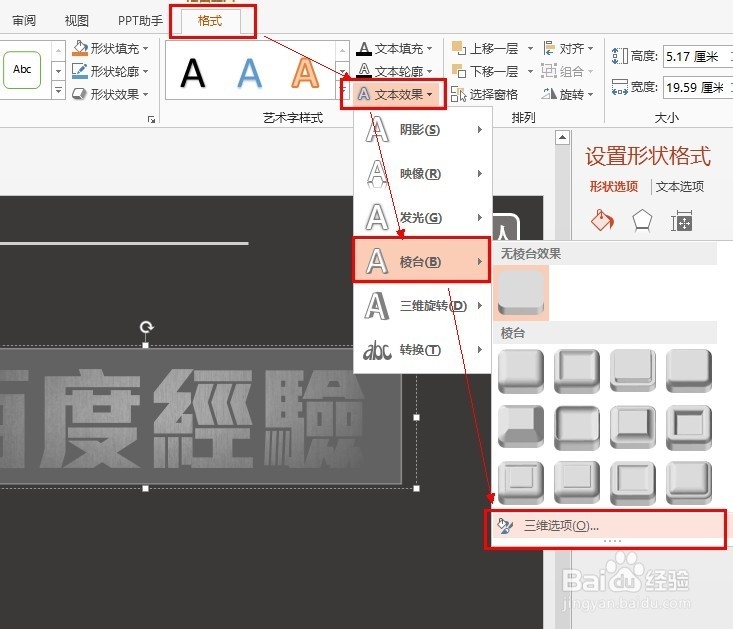Select the Abc shape style preset
Screen dimensions: 733x629
click(22, 70)
